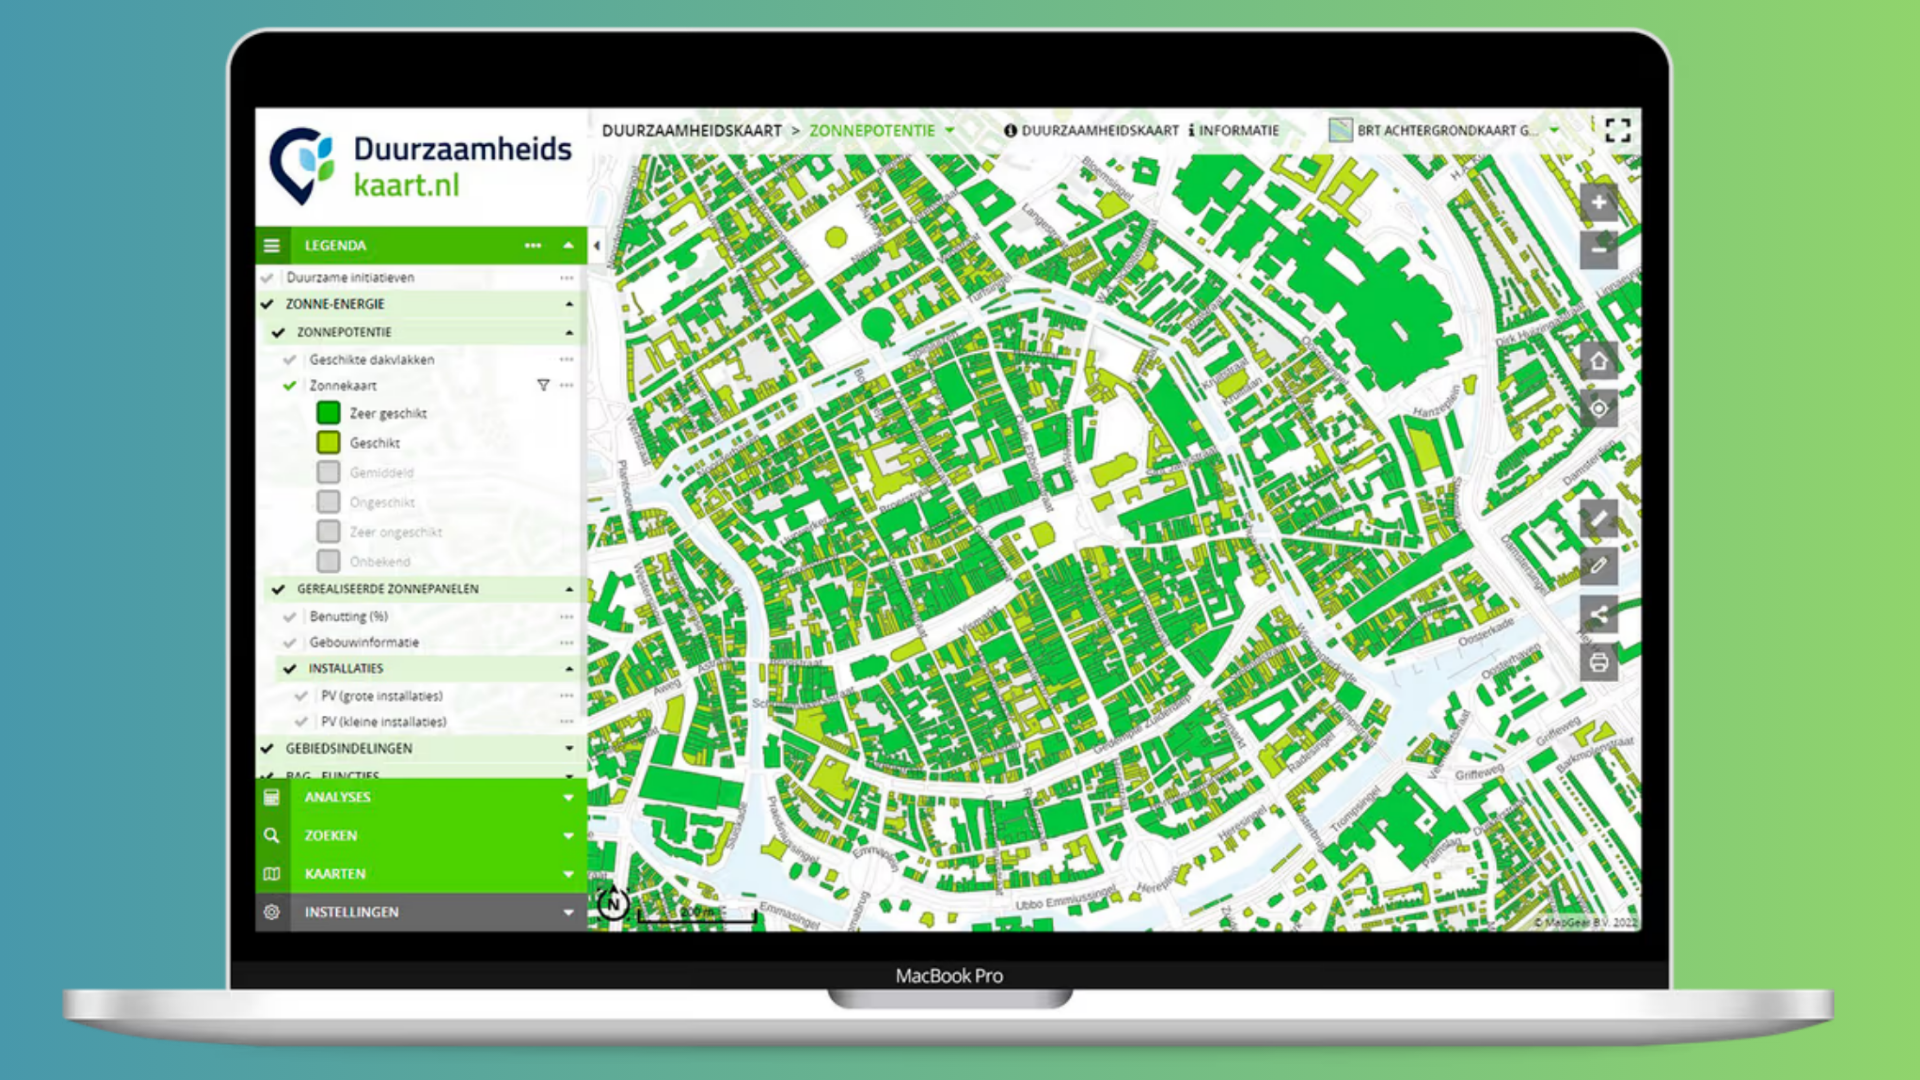Select the Gemiddeld grey swatch
The height and width of the screenshot is (1080, 1920).
click(328, 472)
